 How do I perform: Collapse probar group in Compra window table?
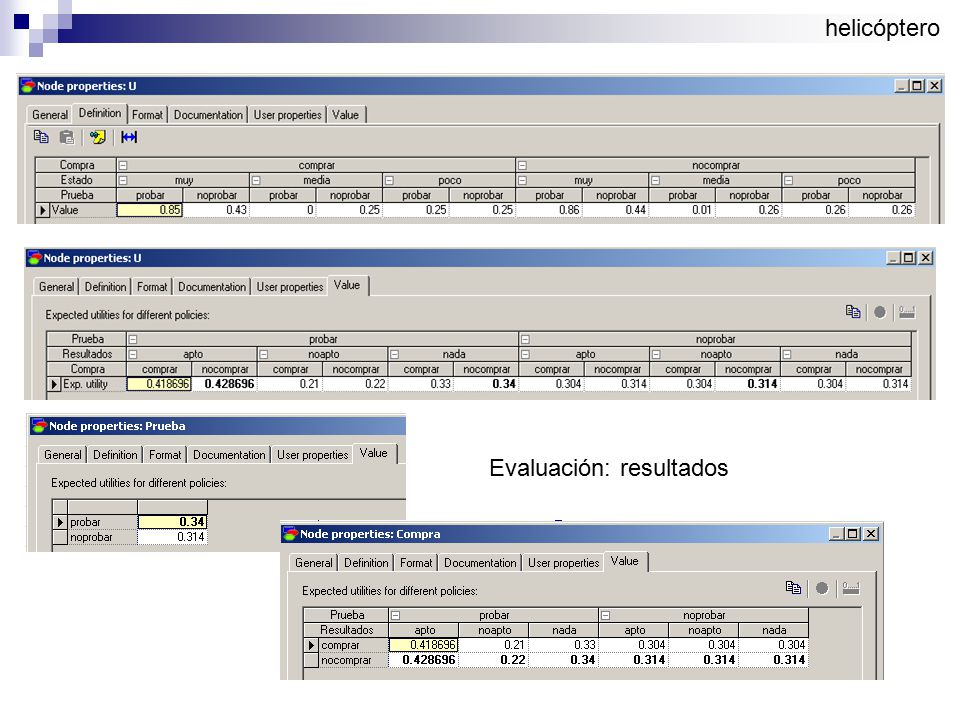pyautogui.click(x=396, y=615)
